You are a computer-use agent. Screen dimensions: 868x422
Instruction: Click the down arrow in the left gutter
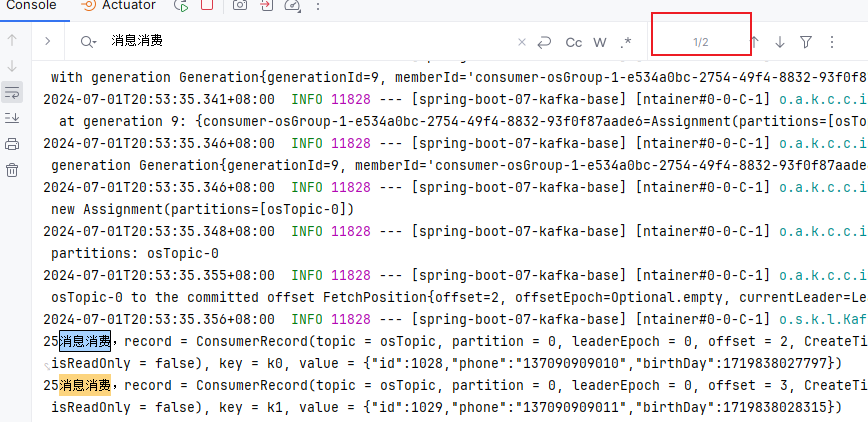pyautogui.click(x=12, y=66)
